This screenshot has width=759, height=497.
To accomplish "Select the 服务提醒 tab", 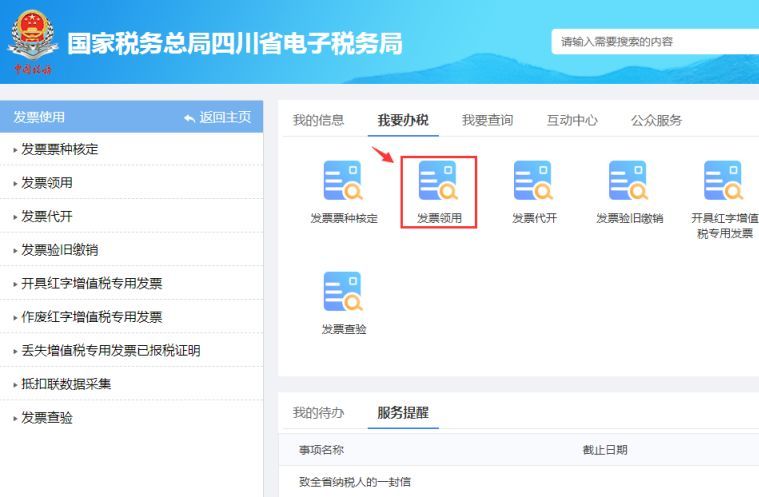I will pyautogui.click(x=403, y=413).
